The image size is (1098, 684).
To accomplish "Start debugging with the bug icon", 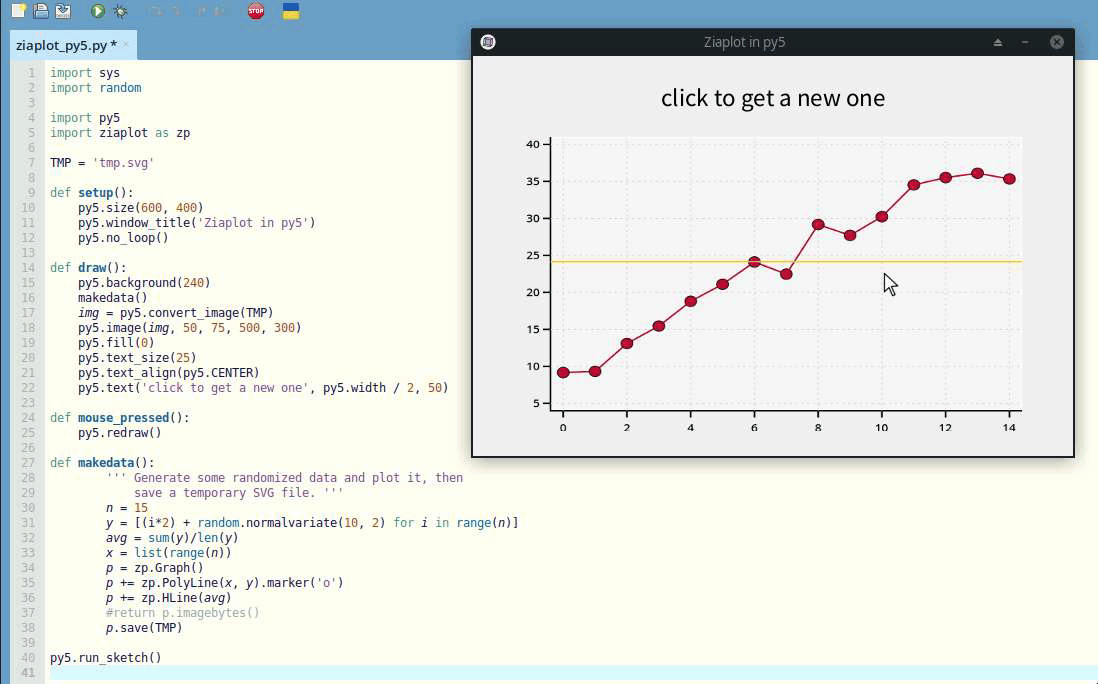I will click(121, 11).
